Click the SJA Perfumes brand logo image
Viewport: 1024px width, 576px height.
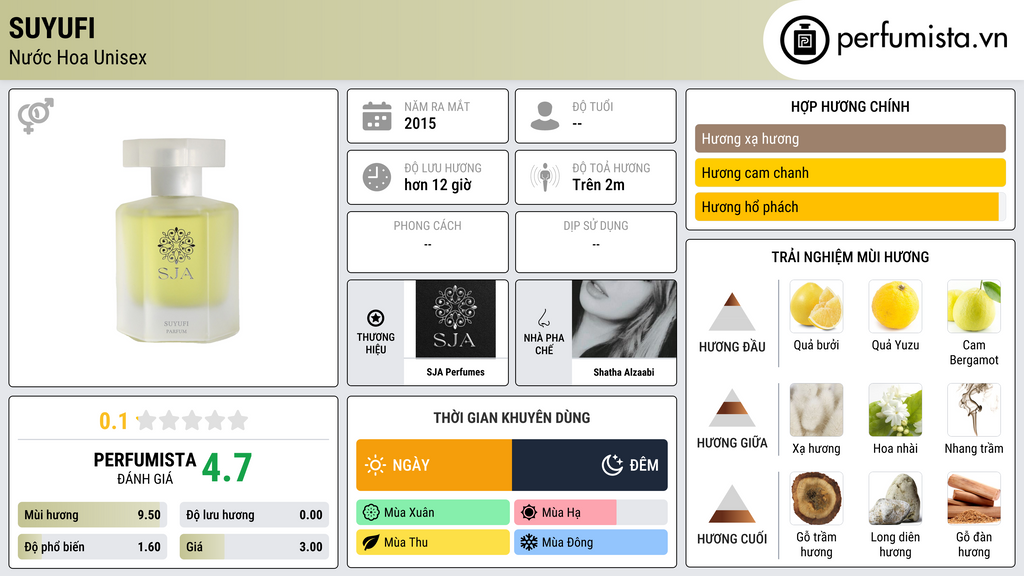point(455,319)
